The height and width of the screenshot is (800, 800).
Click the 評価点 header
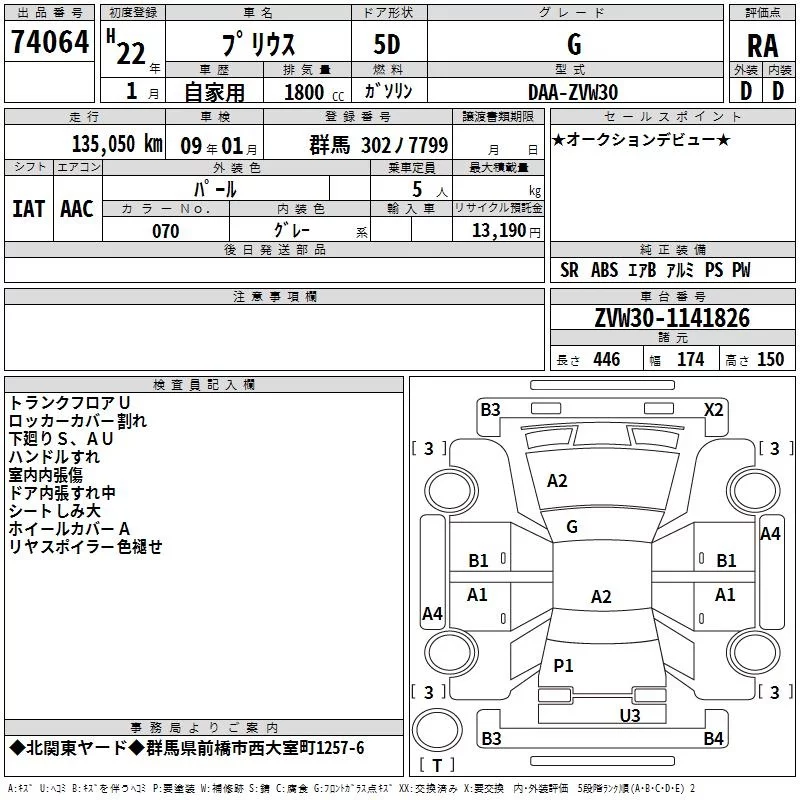[763, 13]
